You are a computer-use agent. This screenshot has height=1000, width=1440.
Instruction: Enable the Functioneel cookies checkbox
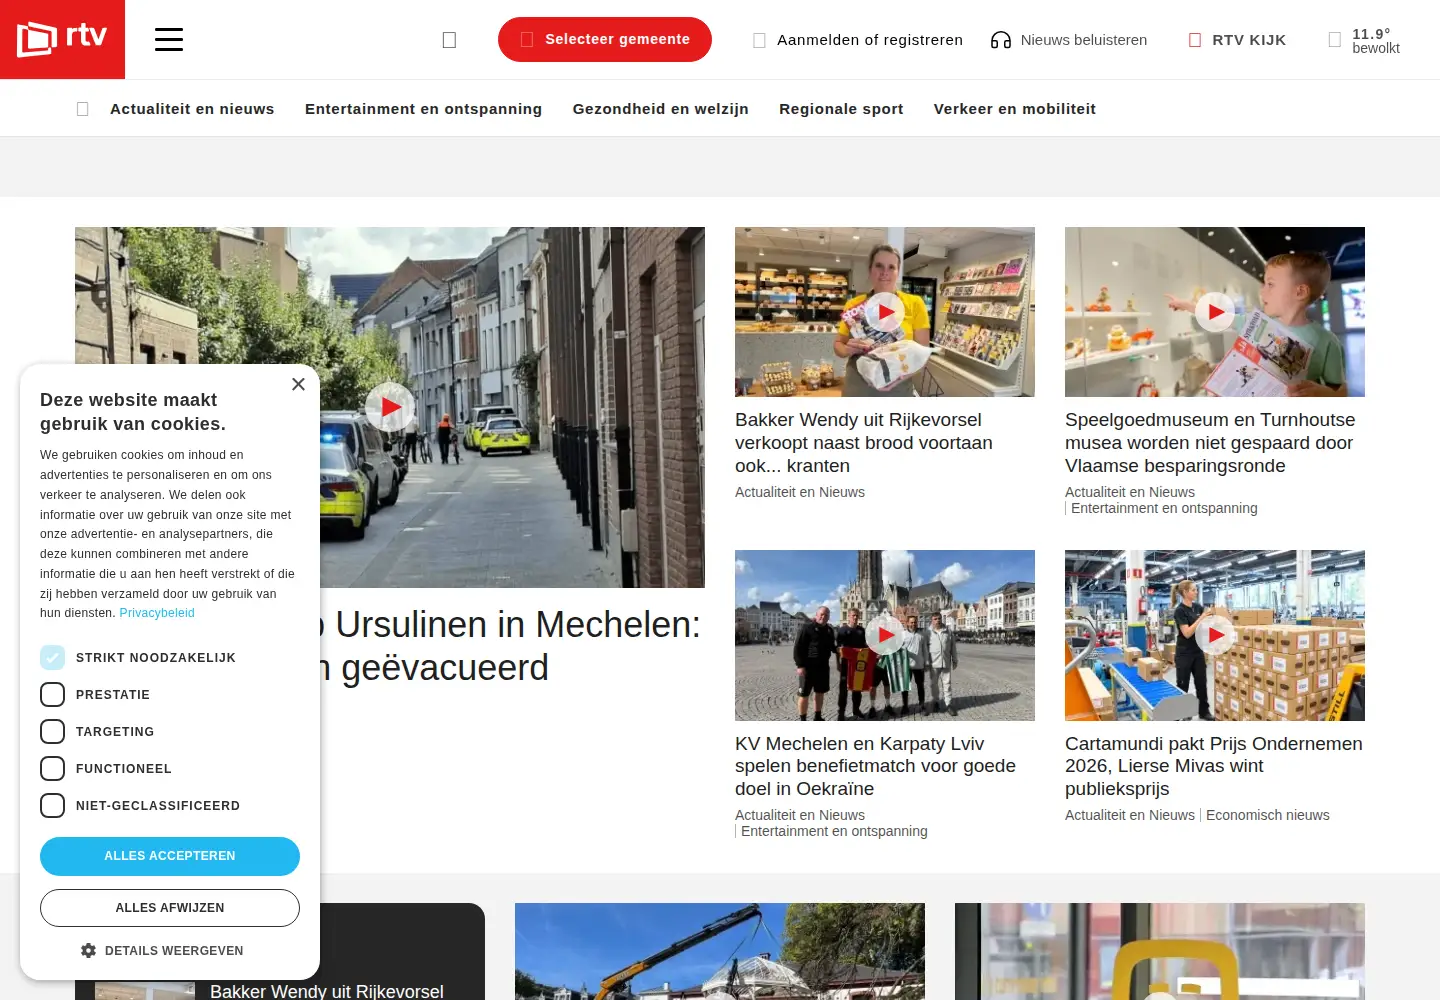coord(53,768)
